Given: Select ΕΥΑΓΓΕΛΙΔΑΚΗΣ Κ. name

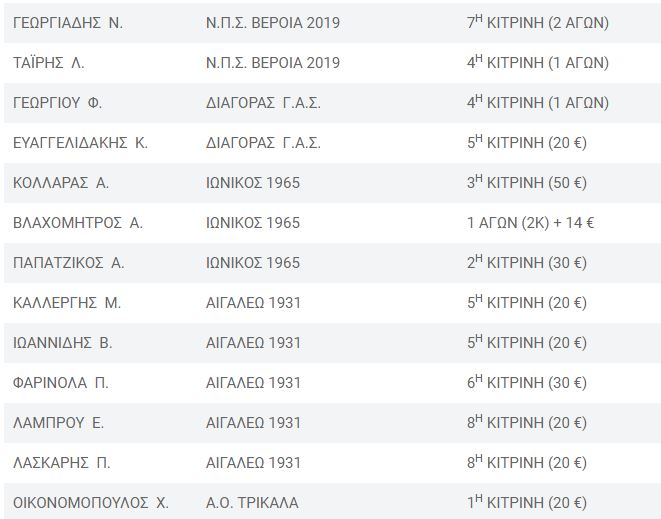Looking at the screenshot, I should (80, 143).
